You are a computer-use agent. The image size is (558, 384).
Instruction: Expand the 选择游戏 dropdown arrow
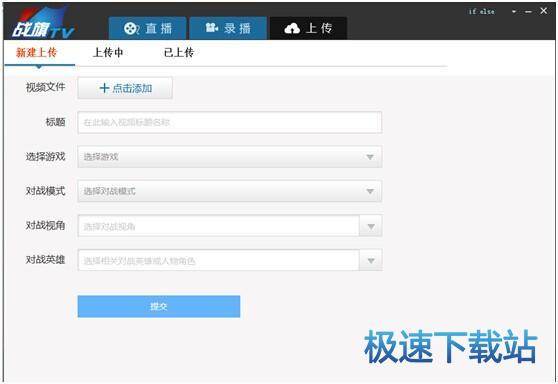370,157
